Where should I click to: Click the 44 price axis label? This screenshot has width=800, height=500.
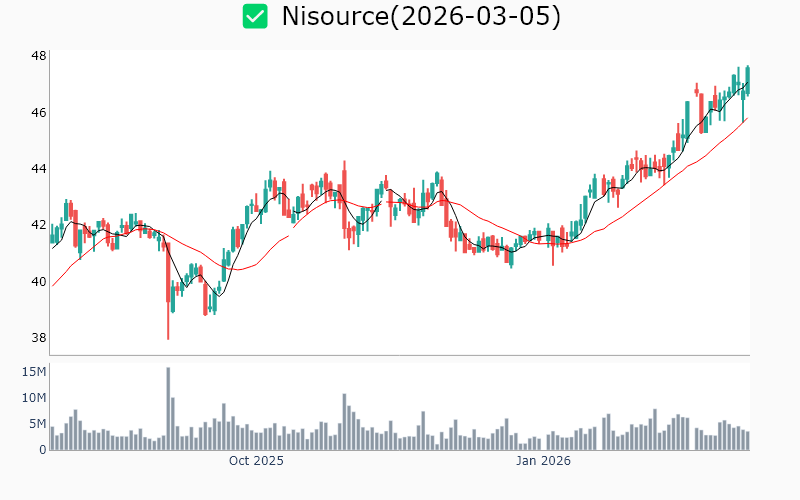point(38,168)
